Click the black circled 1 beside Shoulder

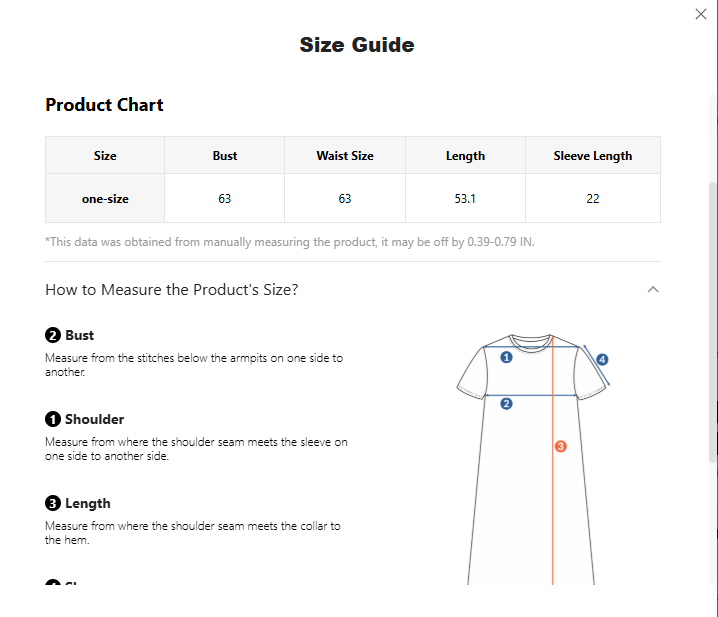tap(53, 419)
